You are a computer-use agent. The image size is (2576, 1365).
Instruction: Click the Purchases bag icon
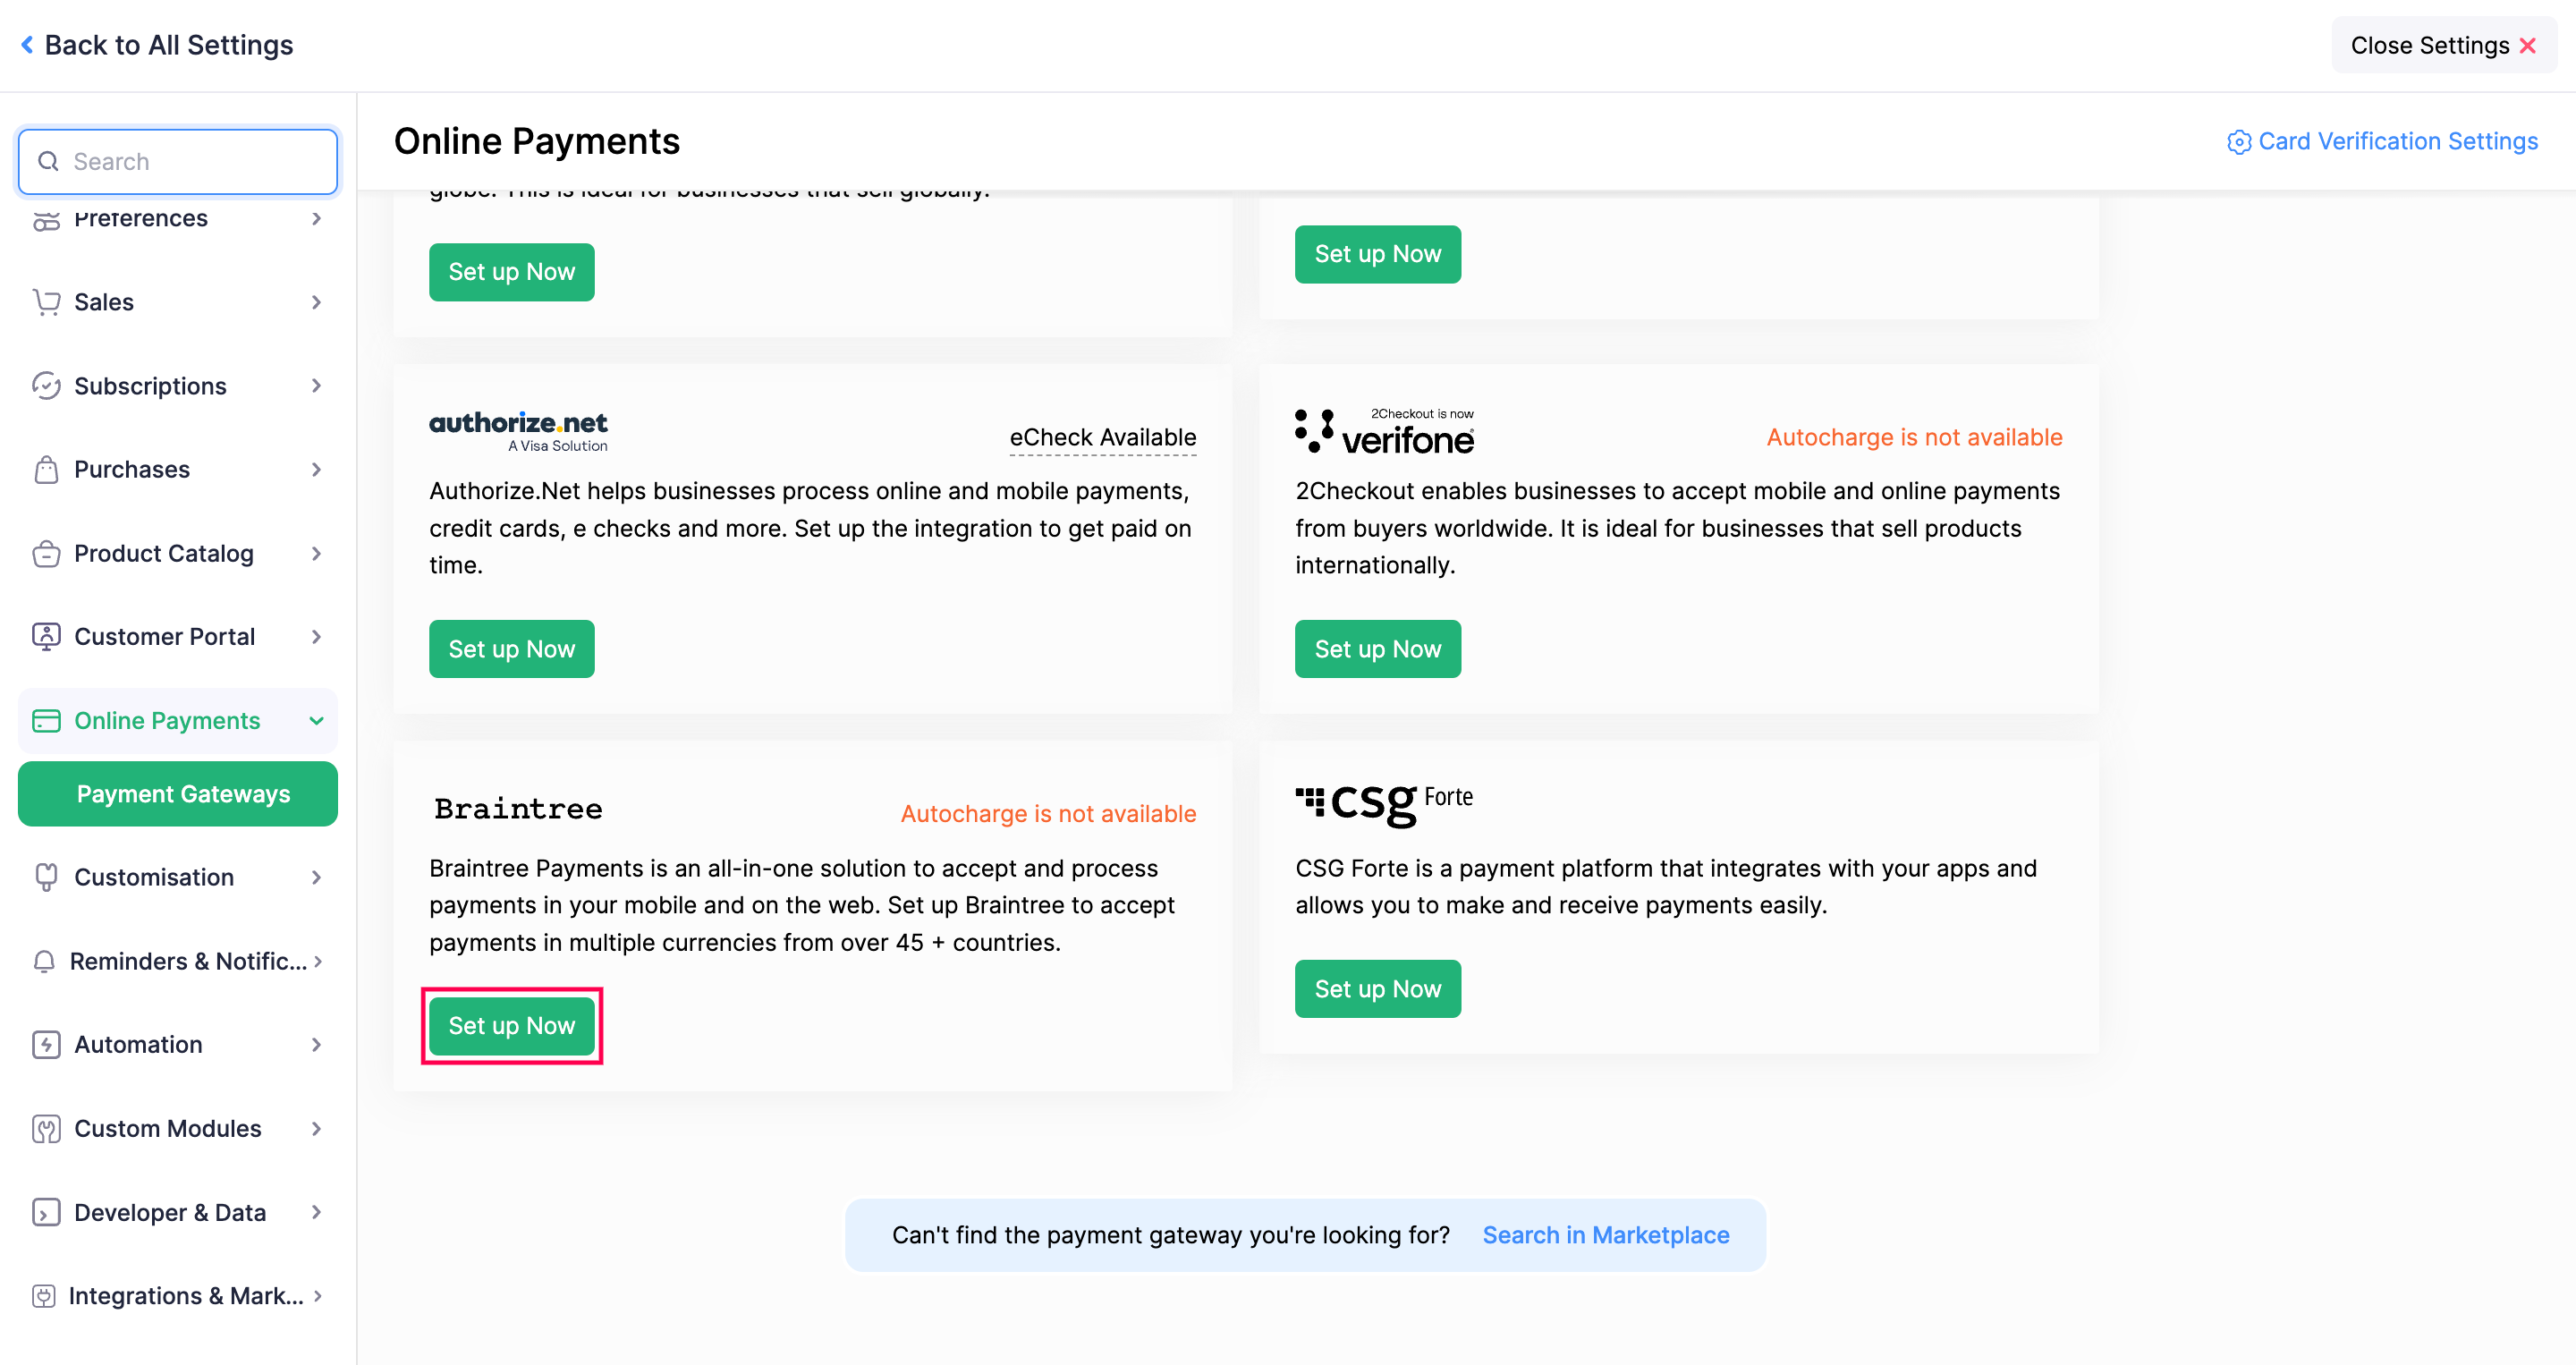click(x=46, y=469)
